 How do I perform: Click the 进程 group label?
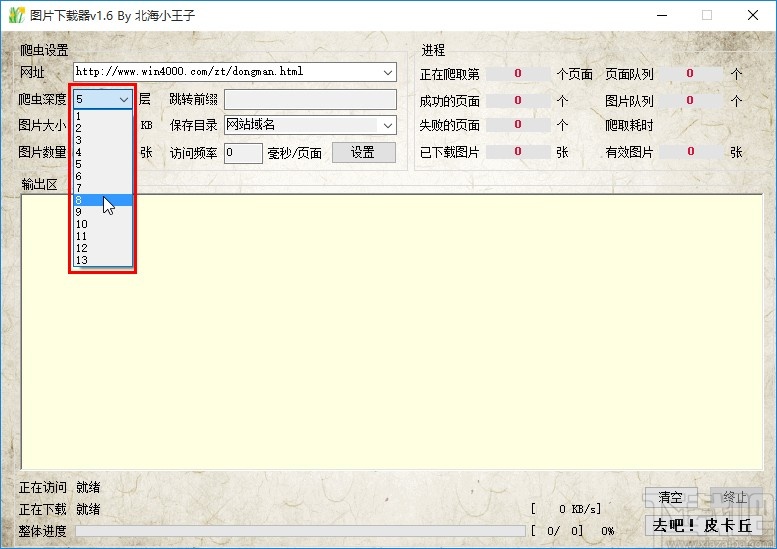[x=433, y=50]
